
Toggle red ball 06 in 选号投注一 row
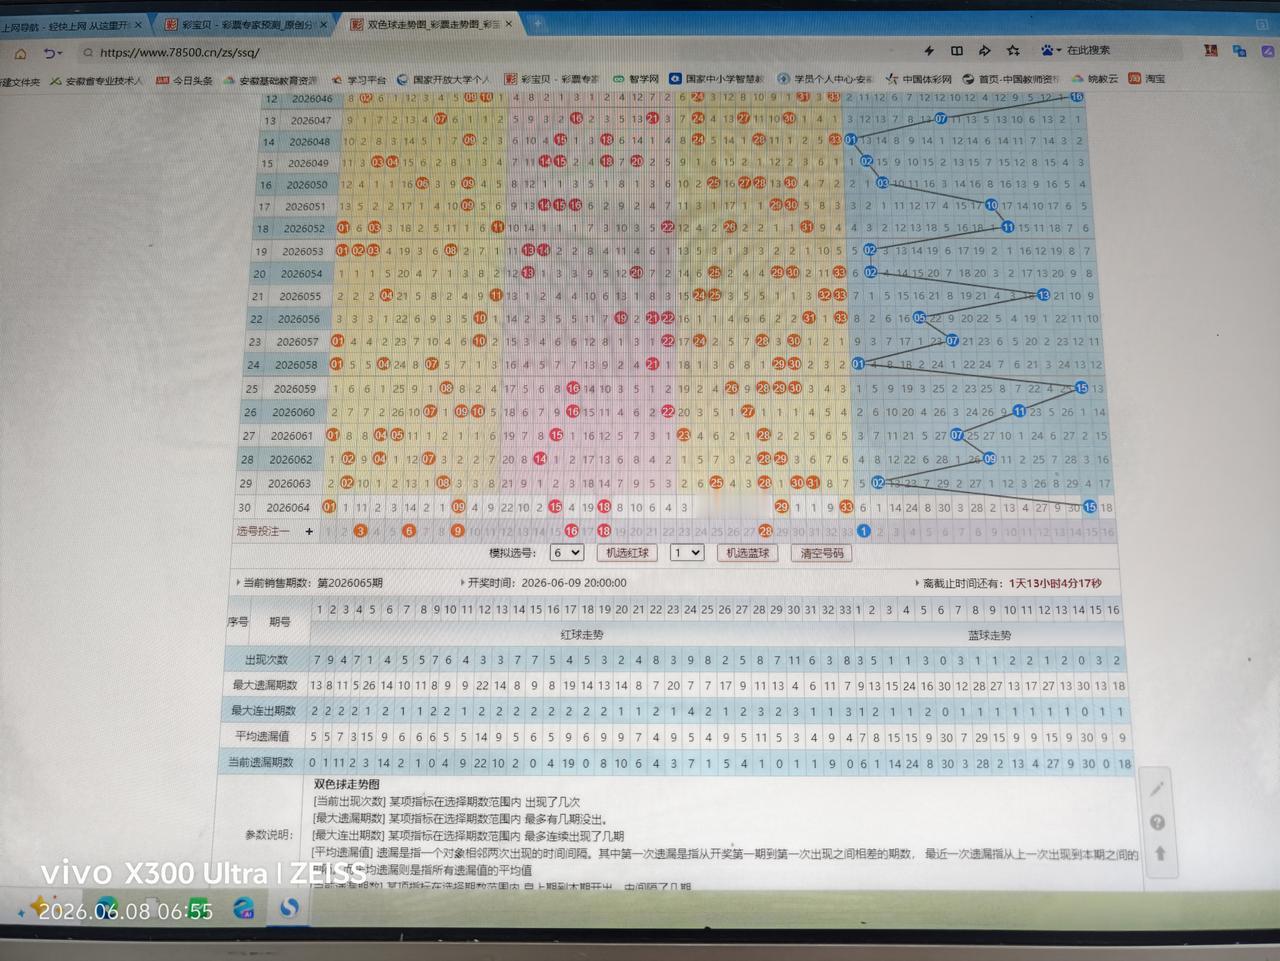tap(409, 531)
